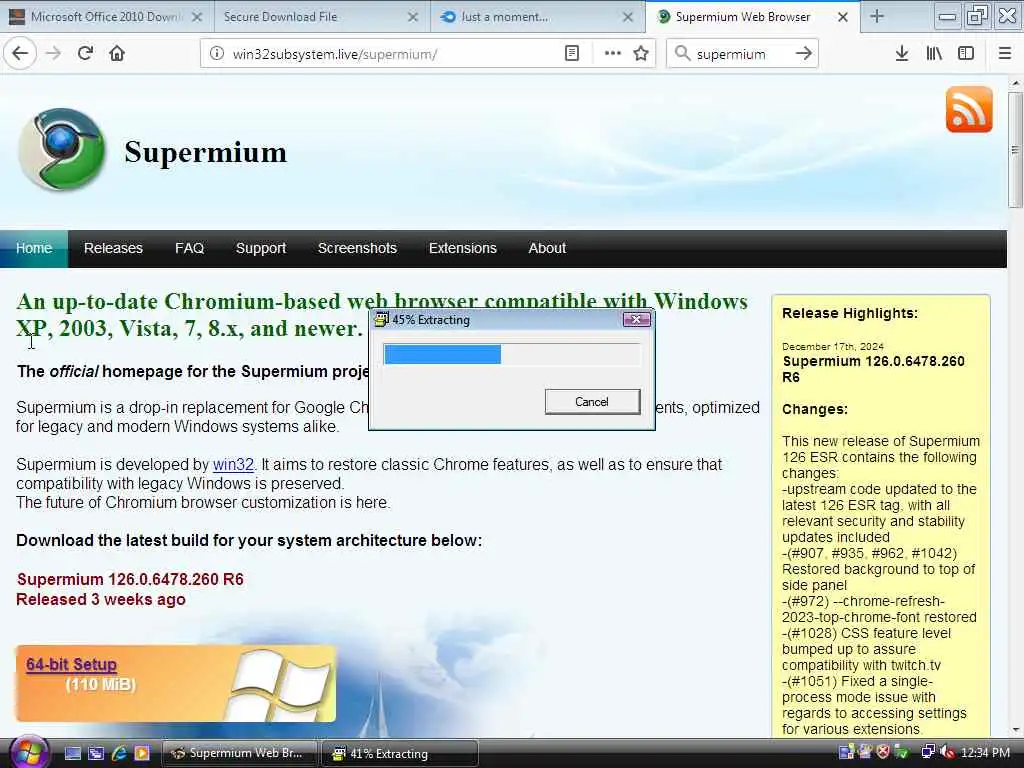Click the address bar URL field
The image size is (1024, 768).
pos(394,54)
